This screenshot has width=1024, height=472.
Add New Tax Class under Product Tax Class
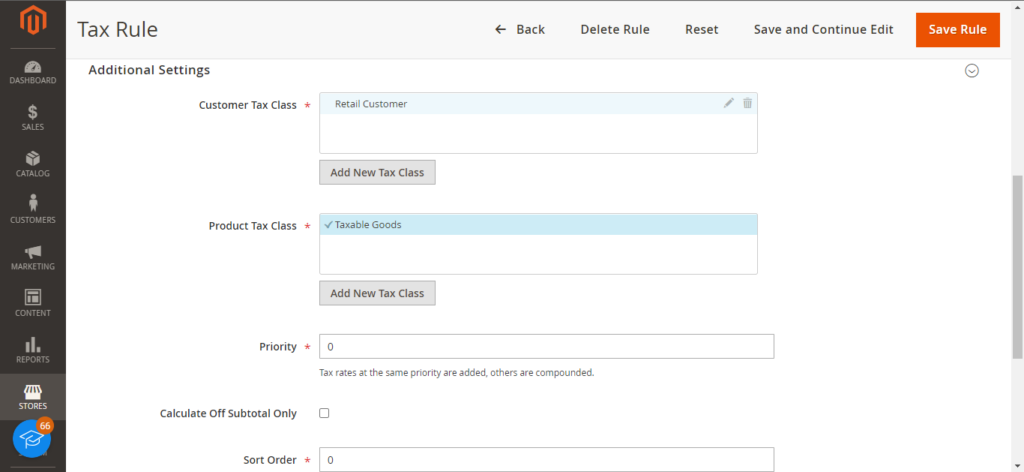[x=377, y=293]
